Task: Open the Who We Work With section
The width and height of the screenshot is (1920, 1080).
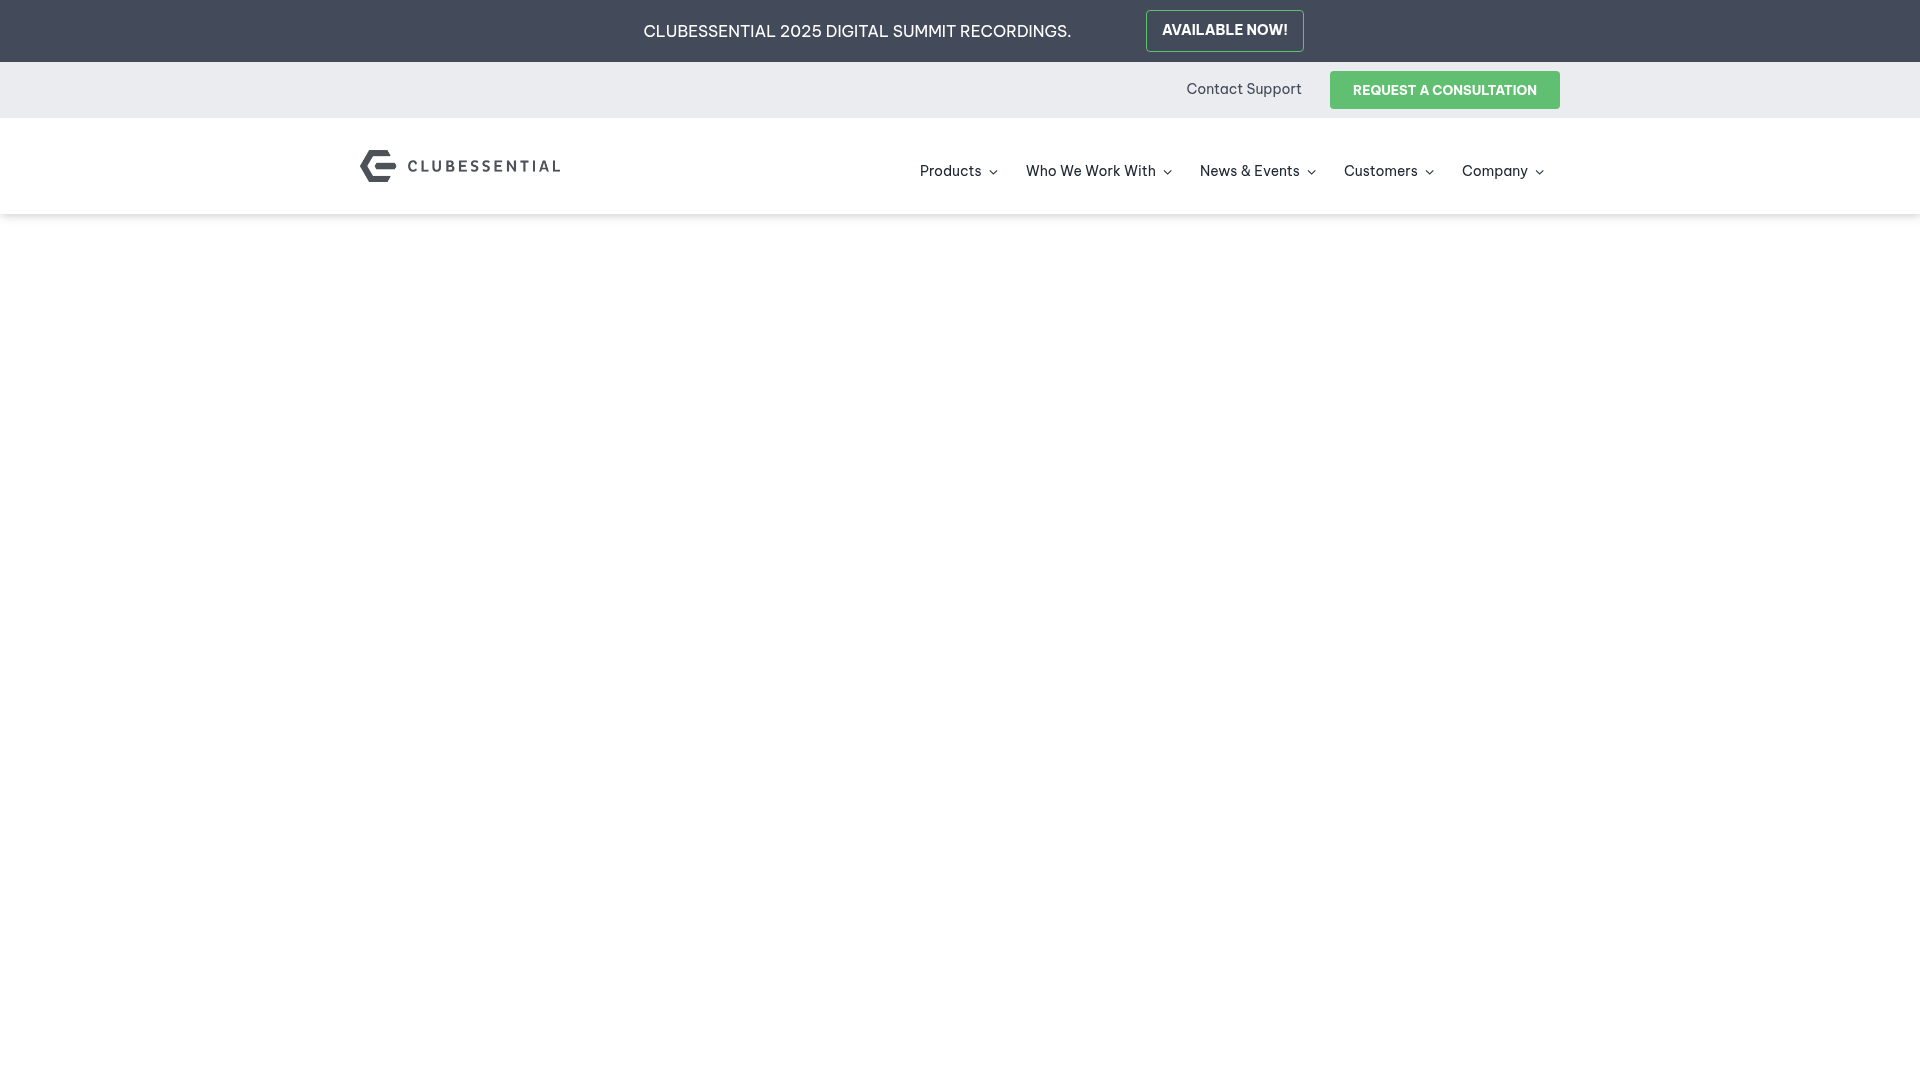Action: (1091, 171)
